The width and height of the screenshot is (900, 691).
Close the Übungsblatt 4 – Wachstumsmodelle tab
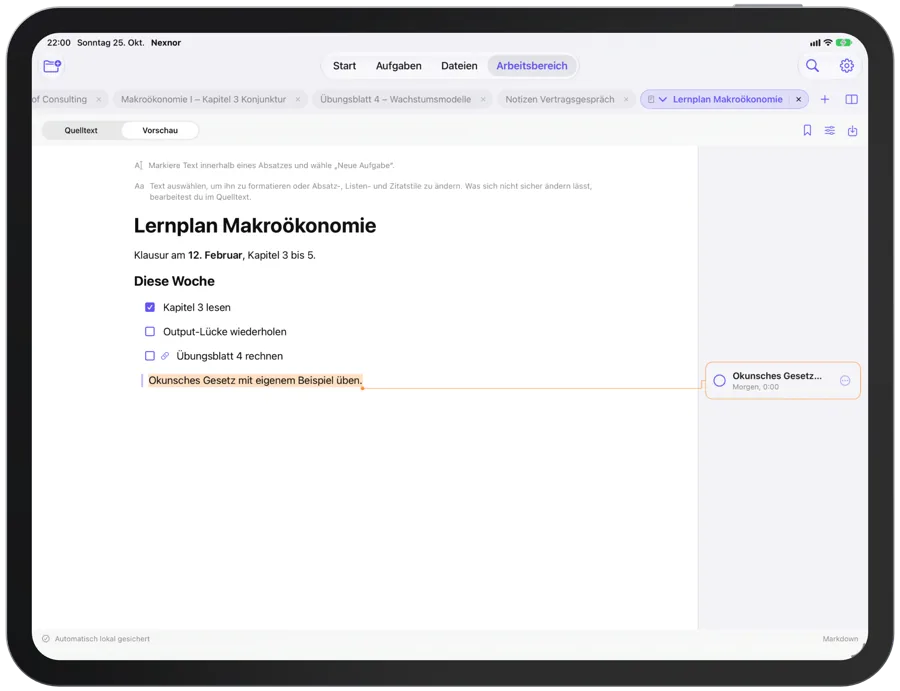[x=483, y=99]
